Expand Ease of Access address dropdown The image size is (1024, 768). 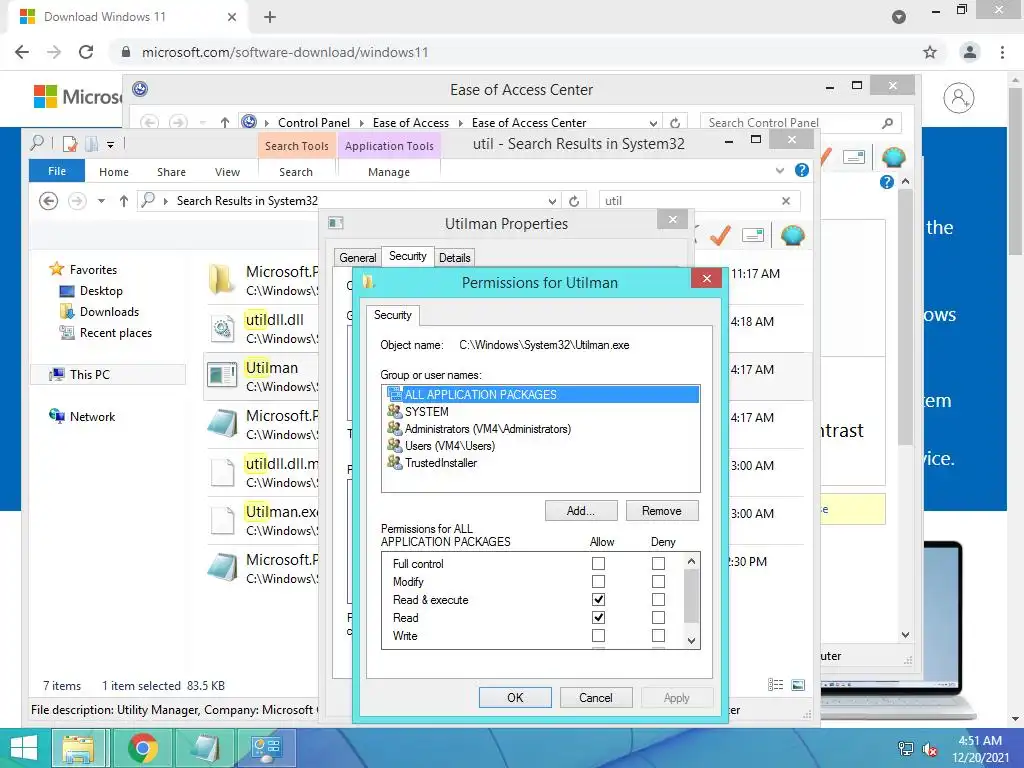pyautogui.click(x=653, y=123)
